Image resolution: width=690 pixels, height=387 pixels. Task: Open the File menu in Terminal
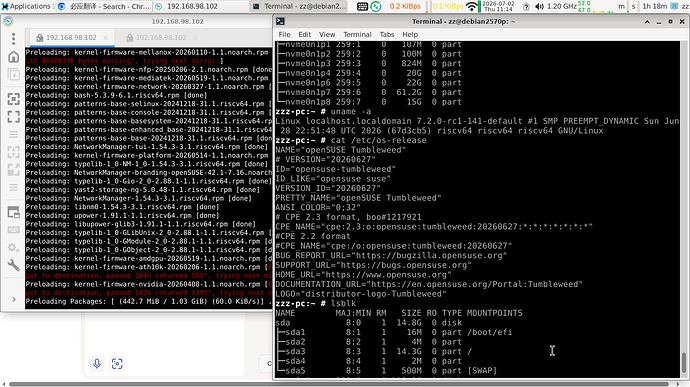pos(284,34)
